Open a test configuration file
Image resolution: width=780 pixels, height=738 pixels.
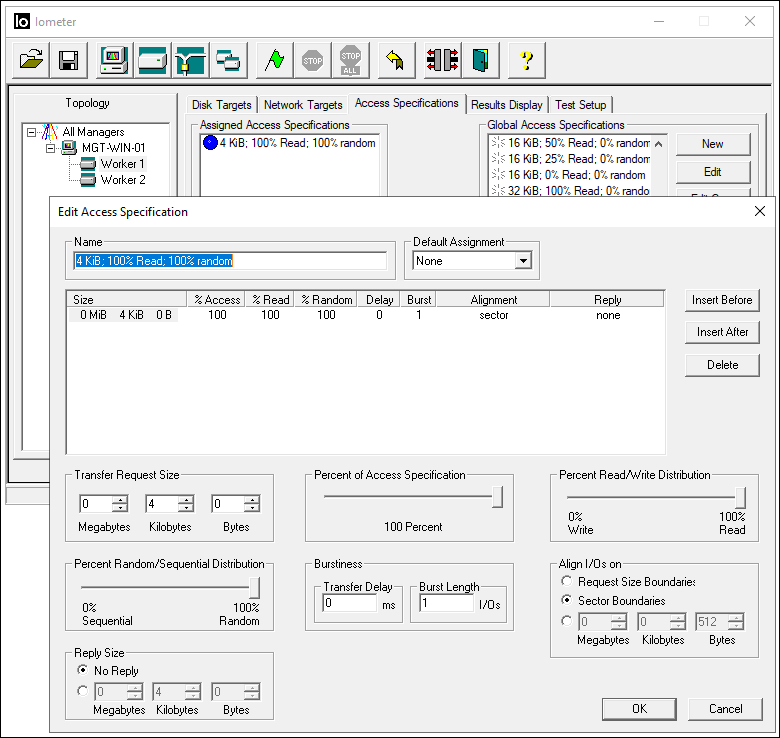[31, 60]
